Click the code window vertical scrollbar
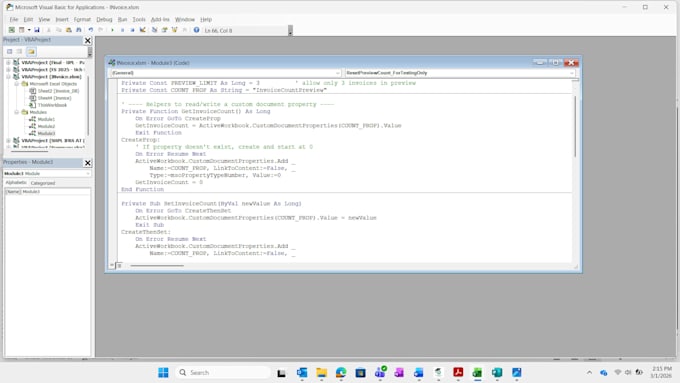 point(575,126)
